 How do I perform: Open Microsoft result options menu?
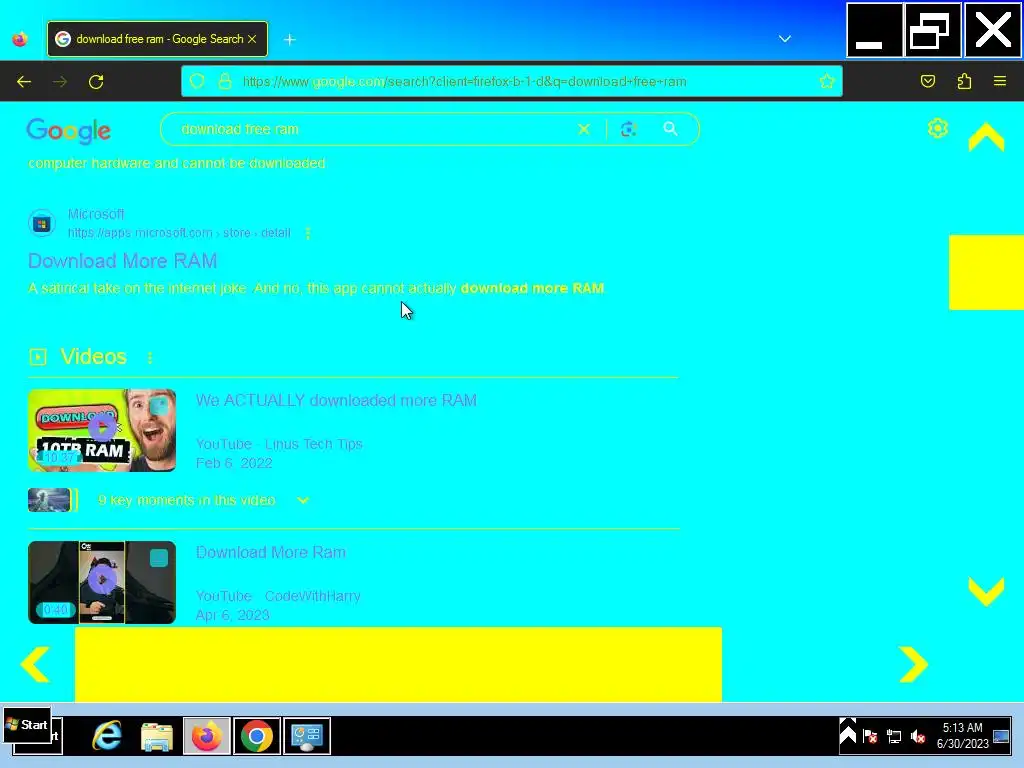pos(308,233)
